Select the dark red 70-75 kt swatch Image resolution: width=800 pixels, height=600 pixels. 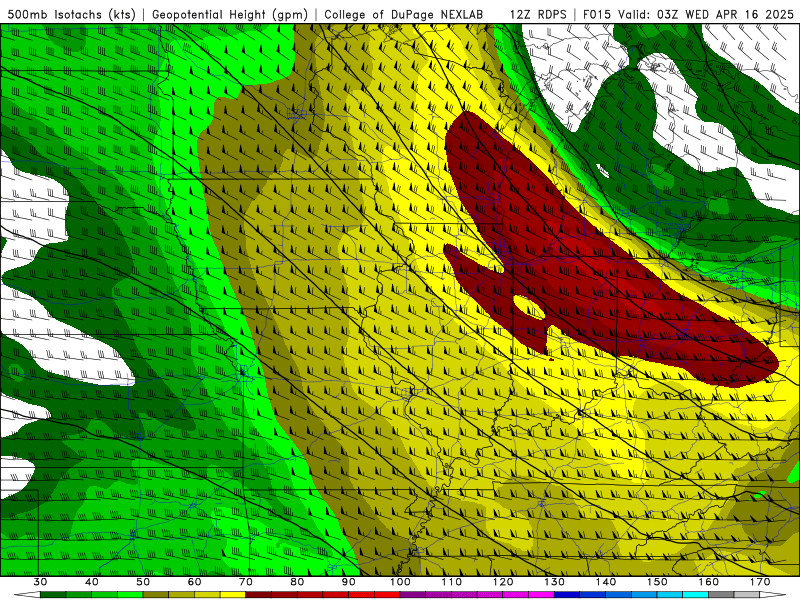click(259, 595)
